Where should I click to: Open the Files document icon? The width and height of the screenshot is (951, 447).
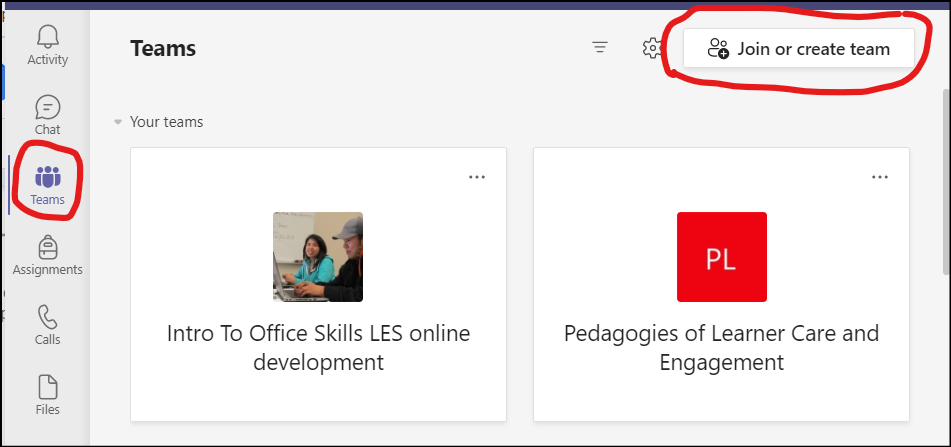47,387
